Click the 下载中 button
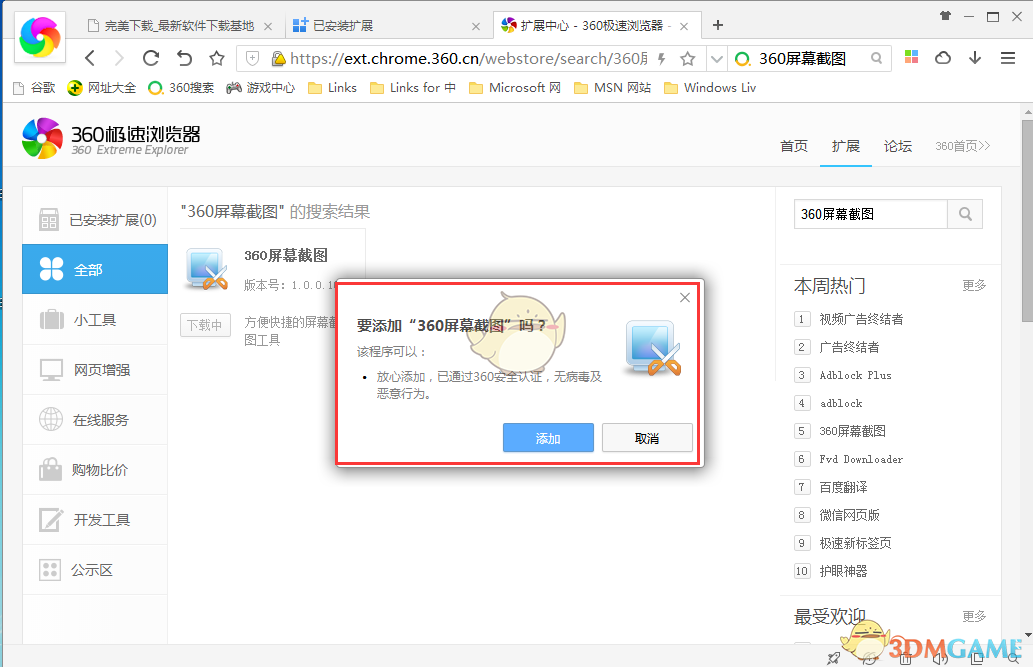 206,325
